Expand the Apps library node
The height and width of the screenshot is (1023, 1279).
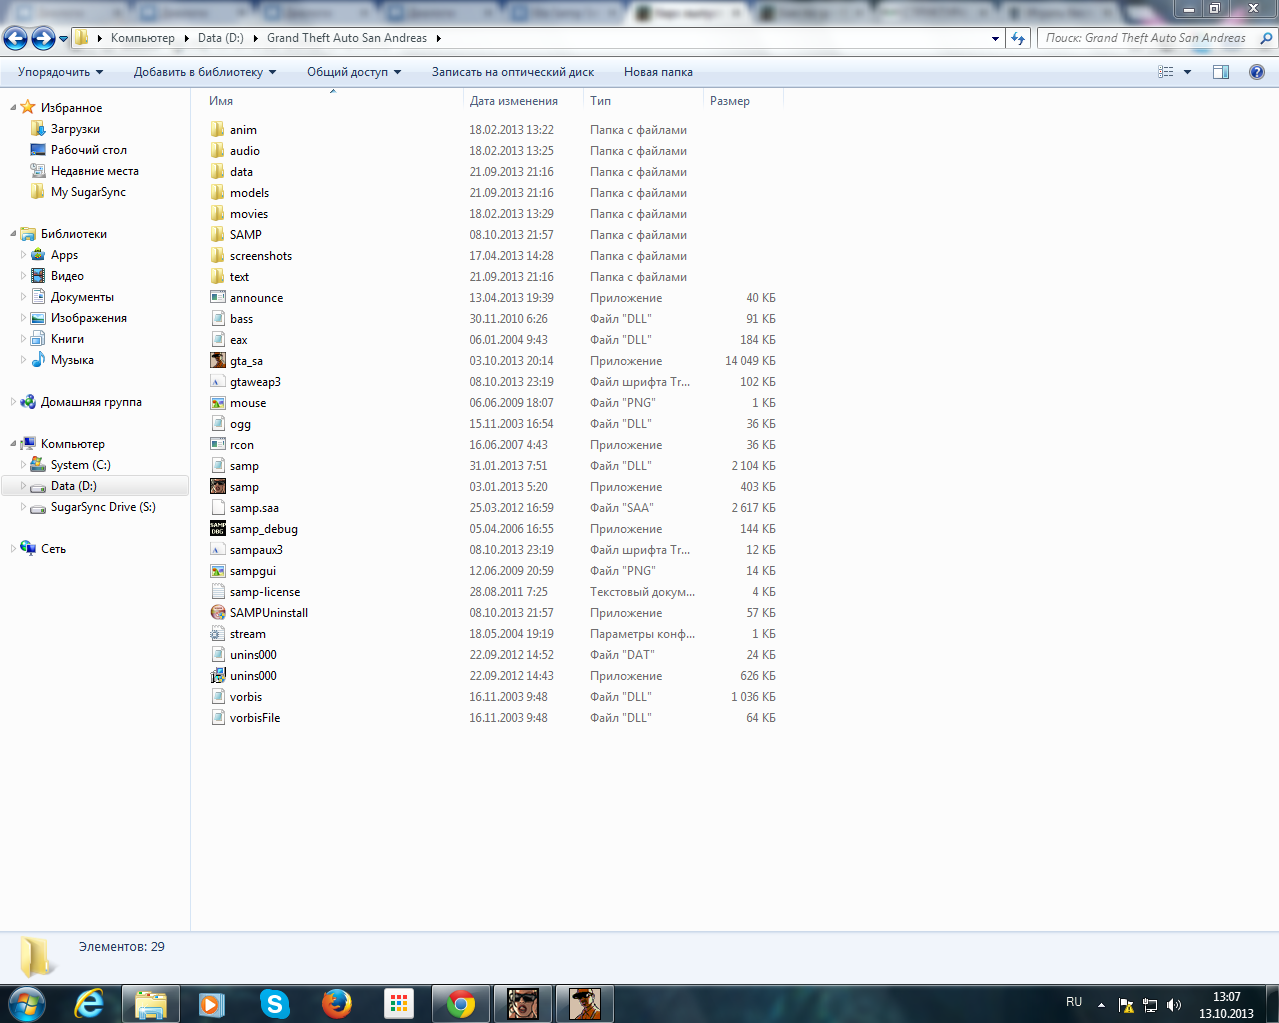coord(24,255)
